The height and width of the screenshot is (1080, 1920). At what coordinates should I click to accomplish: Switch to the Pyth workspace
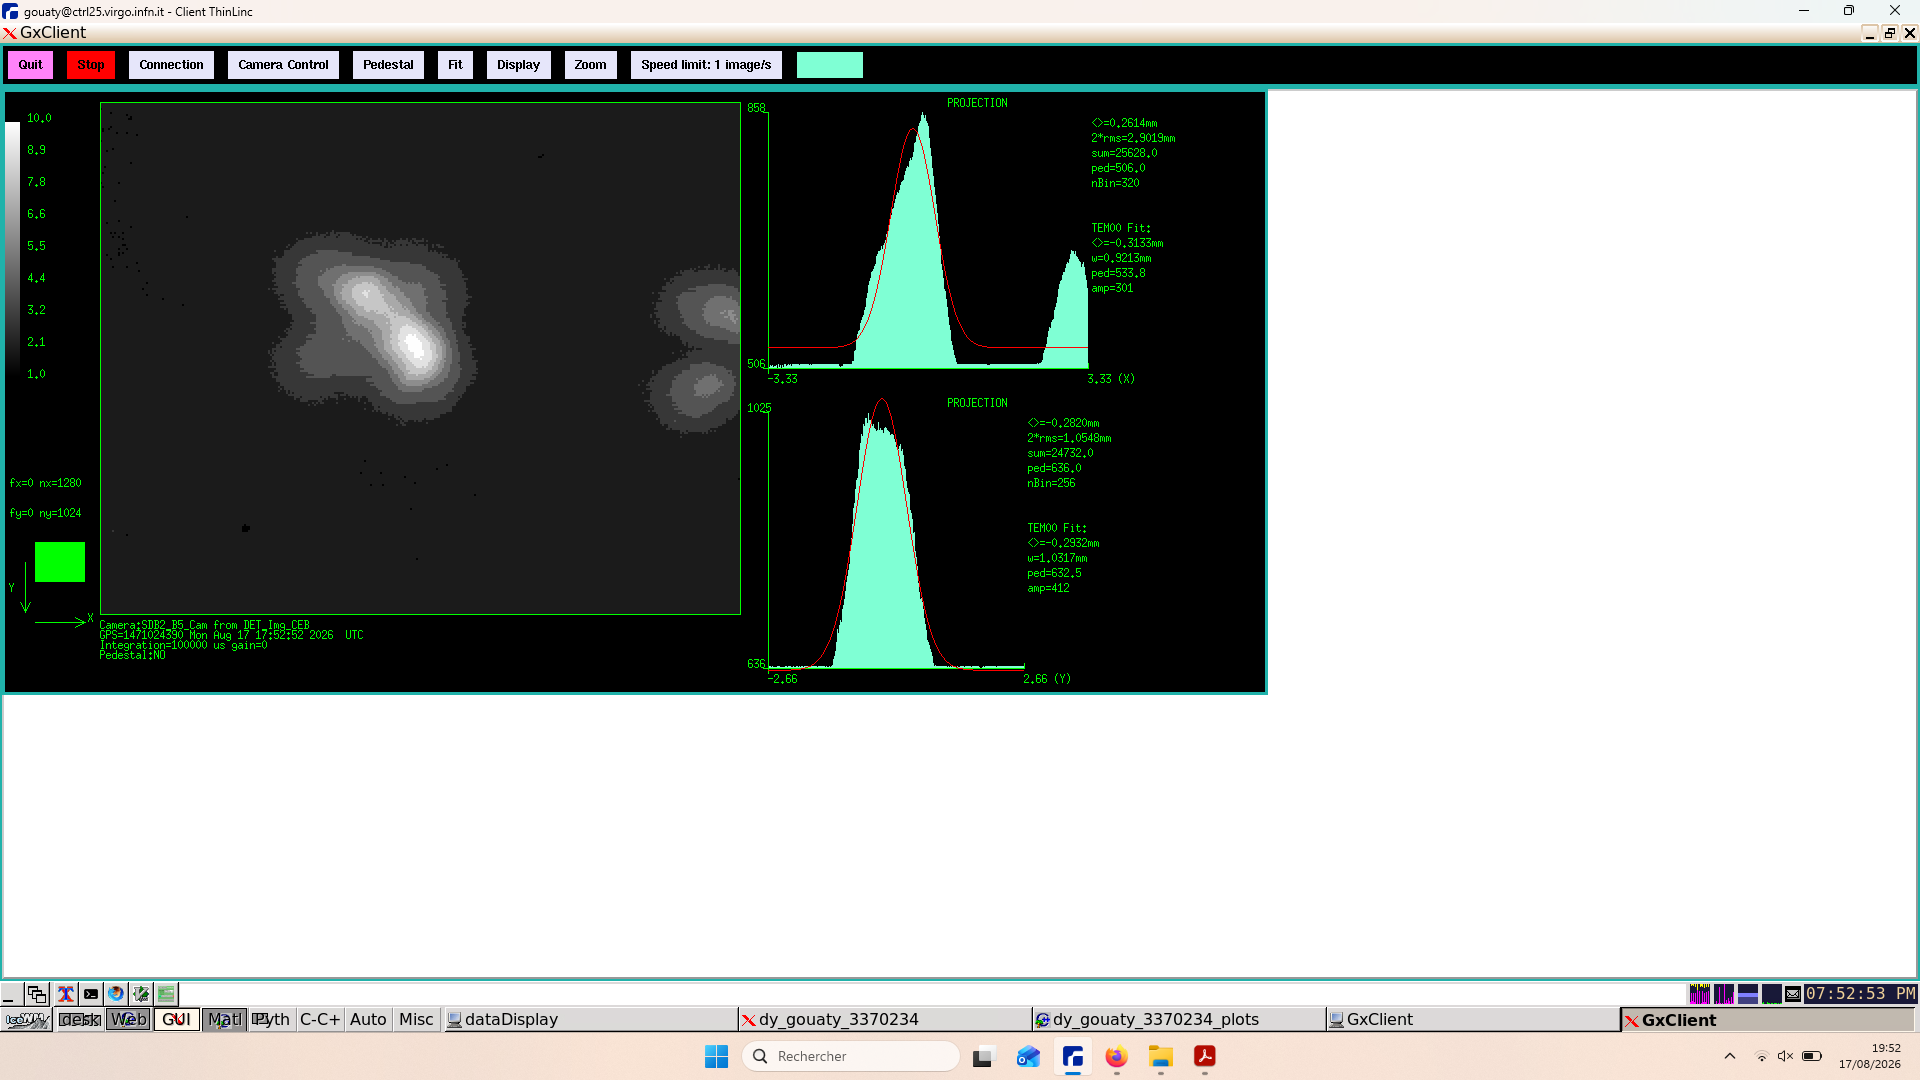click(x=271, y=1020)
